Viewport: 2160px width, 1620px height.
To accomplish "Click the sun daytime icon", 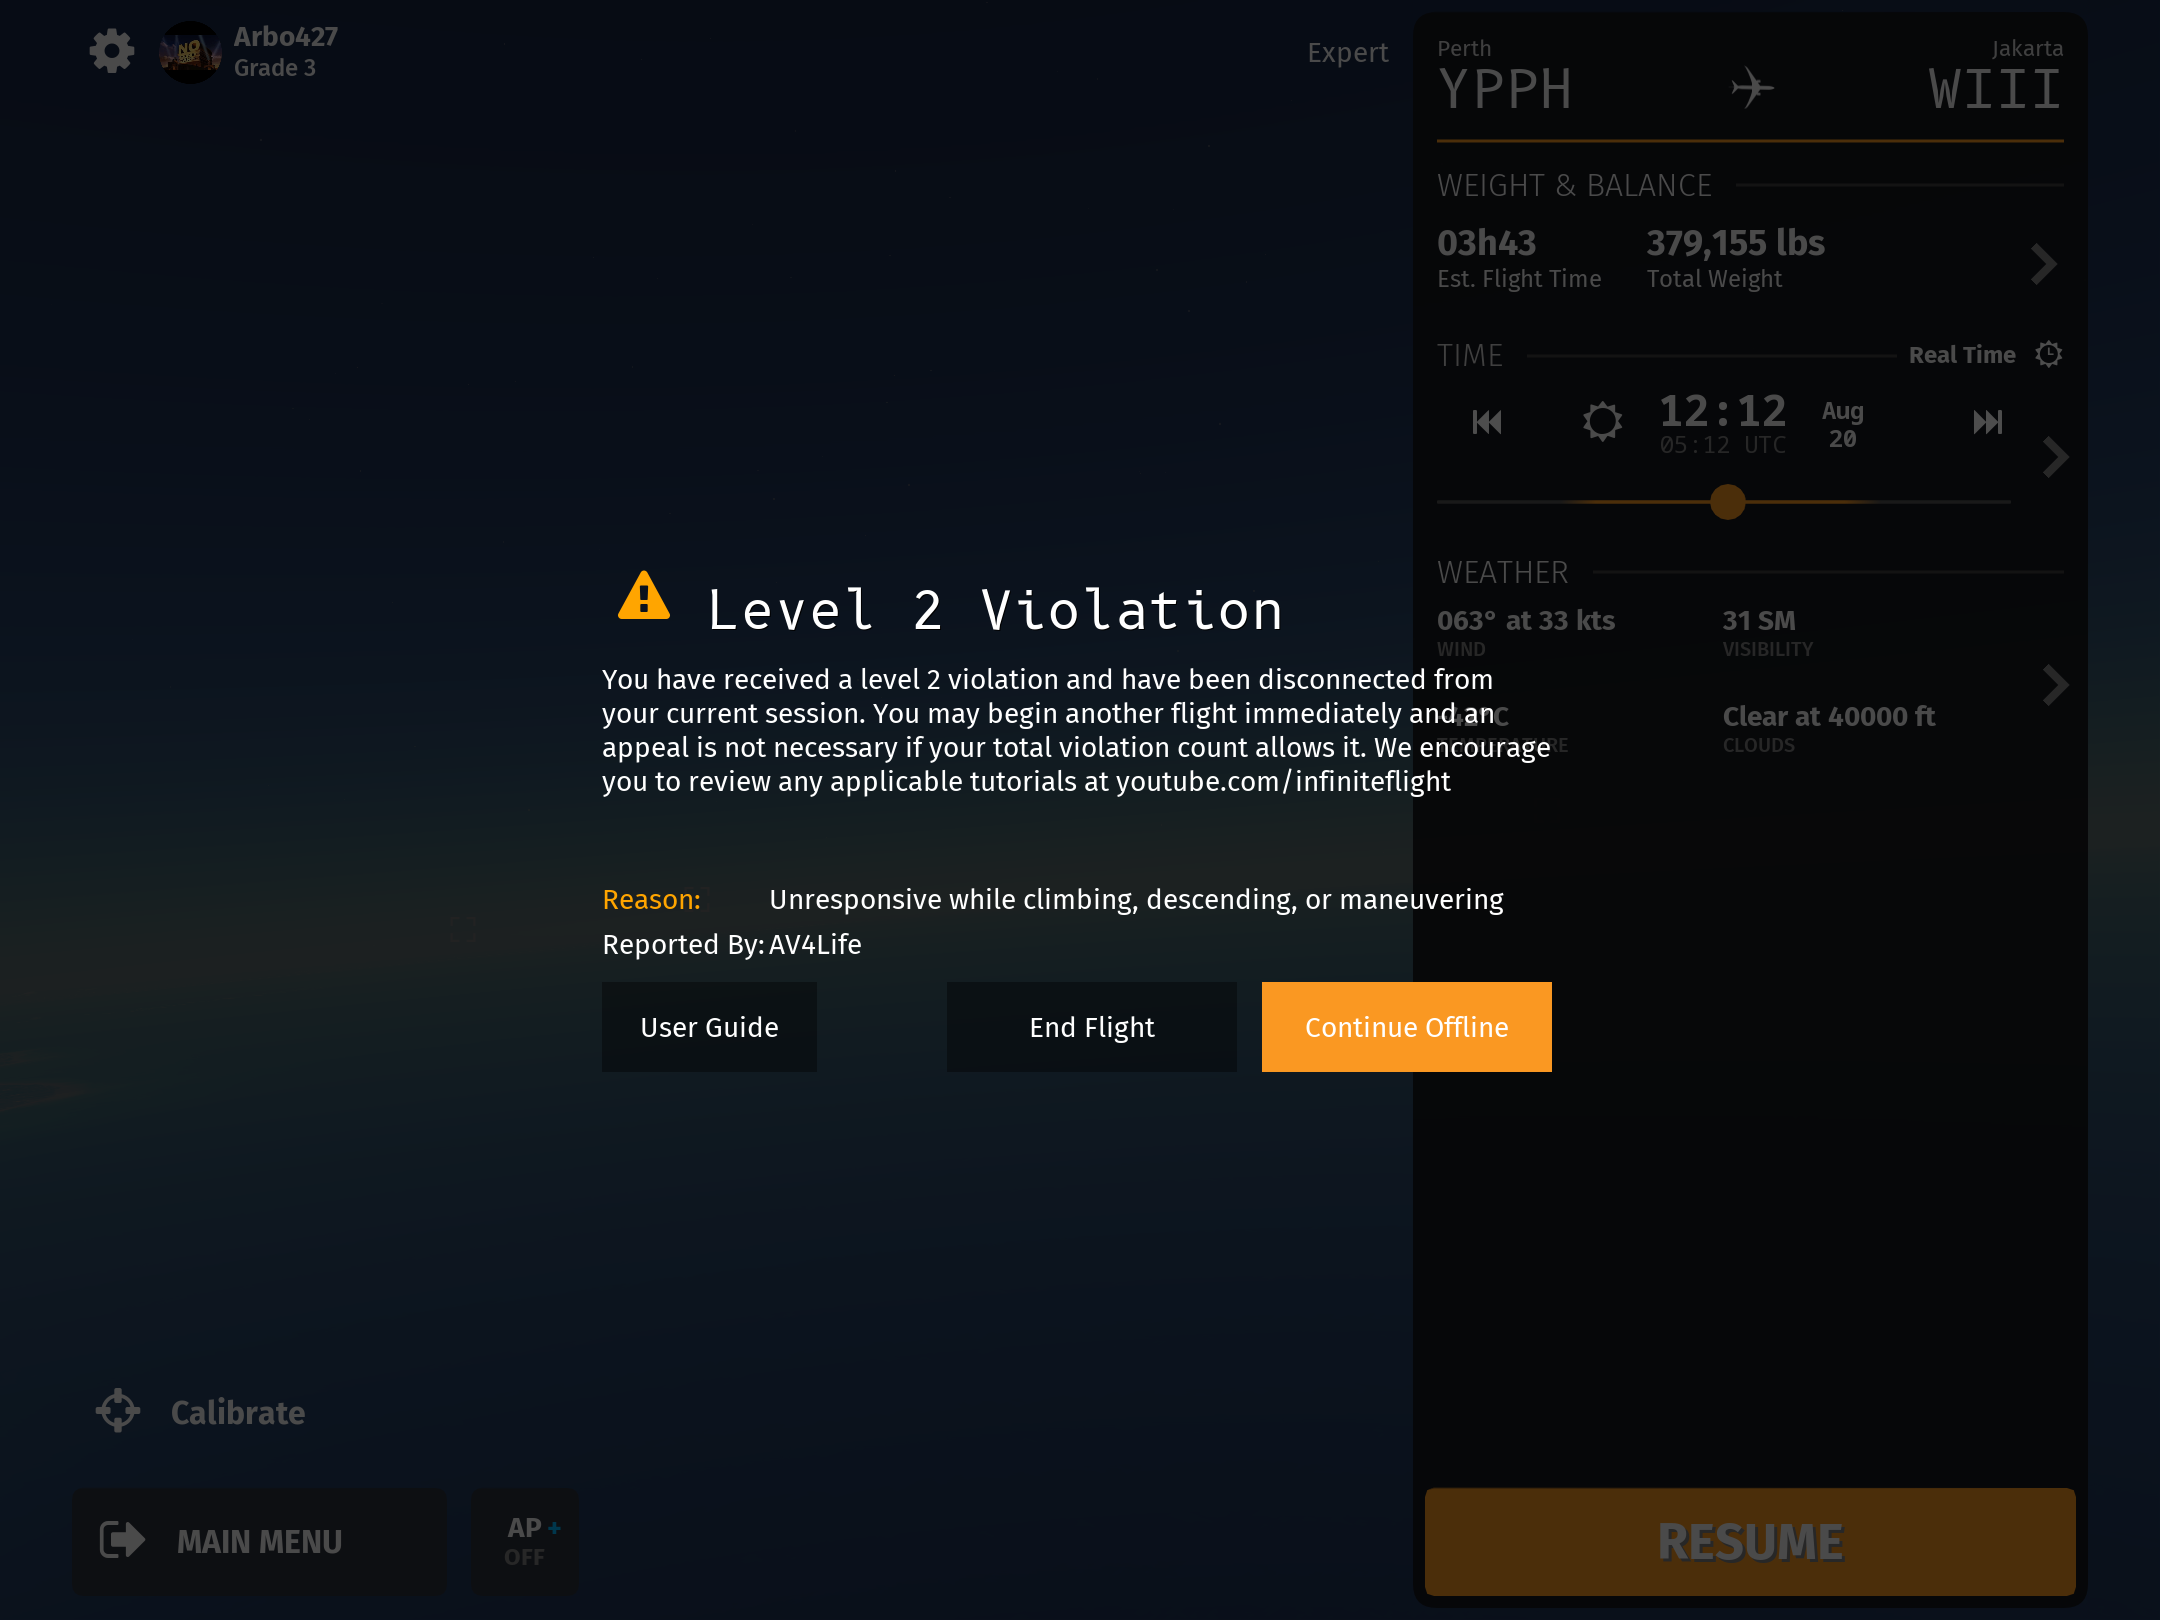I will [x=1602, y=422].
